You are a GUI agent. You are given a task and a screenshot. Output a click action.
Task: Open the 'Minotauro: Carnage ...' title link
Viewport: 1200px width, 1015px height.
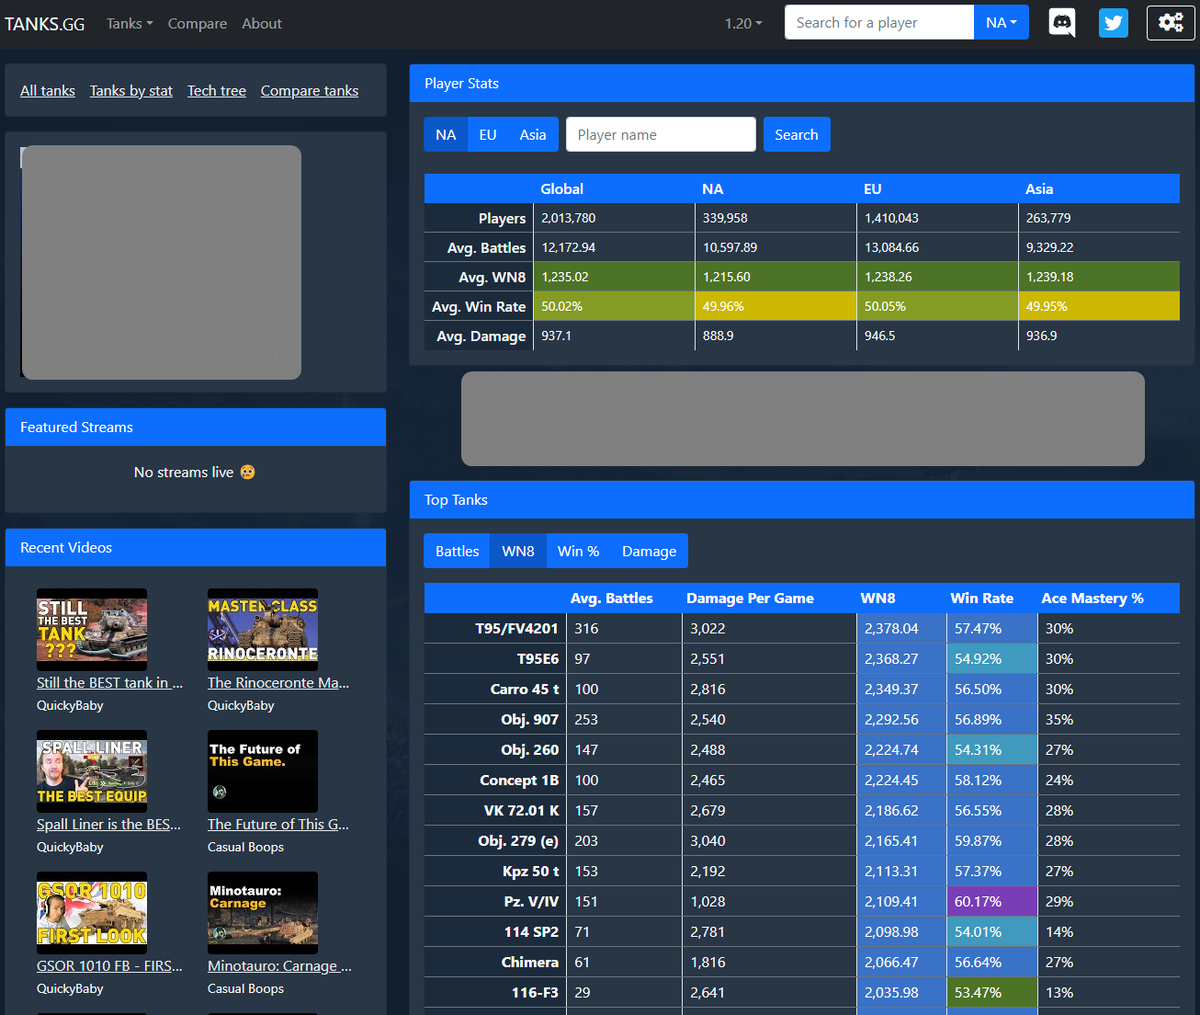click(x=280, y=966)
